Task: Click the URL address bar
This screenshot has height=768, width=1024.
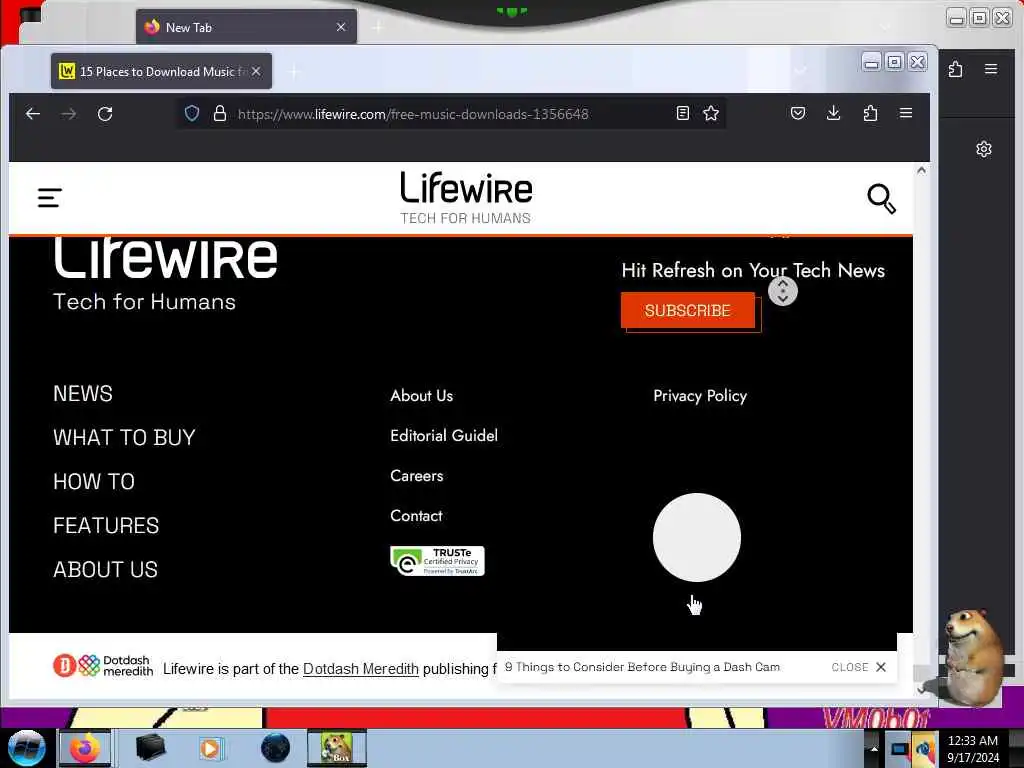Action: (x=451, y=114)
